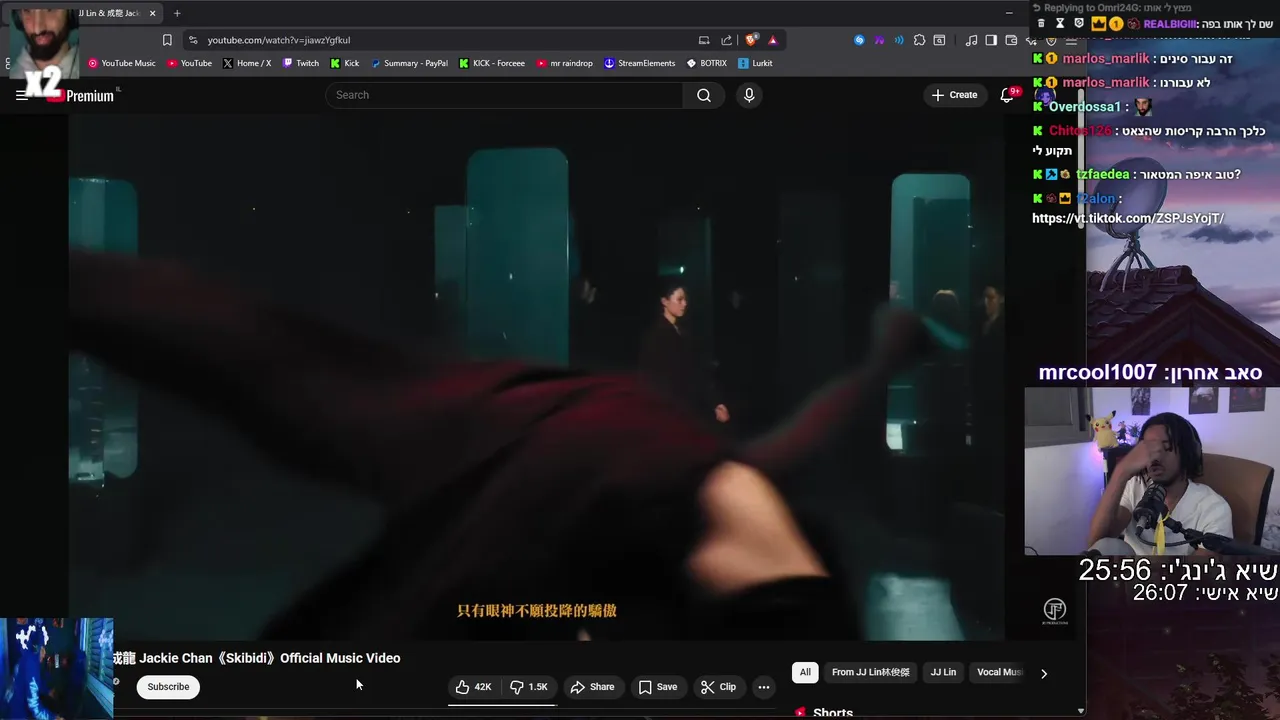Open Summary - PayPal bookmark
1280x720 pixels.
(x=409, y=63)
